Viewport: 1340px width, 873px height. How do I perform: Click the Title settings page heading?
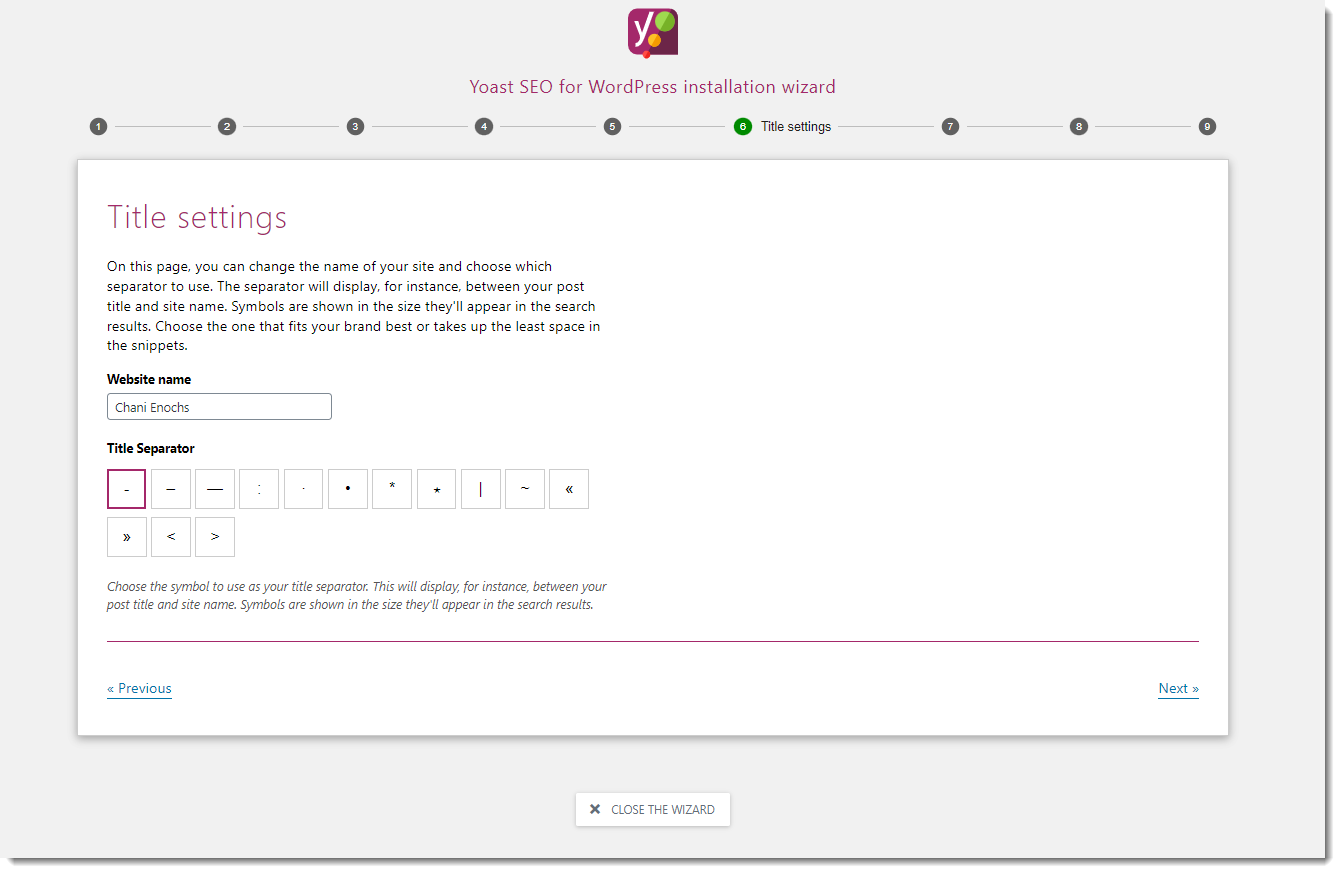[x=197, y=217]
